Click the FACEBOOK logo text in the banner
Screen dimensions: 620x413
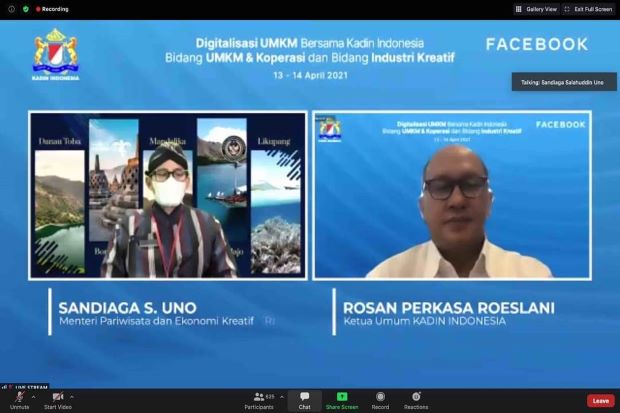pos(537,44)
